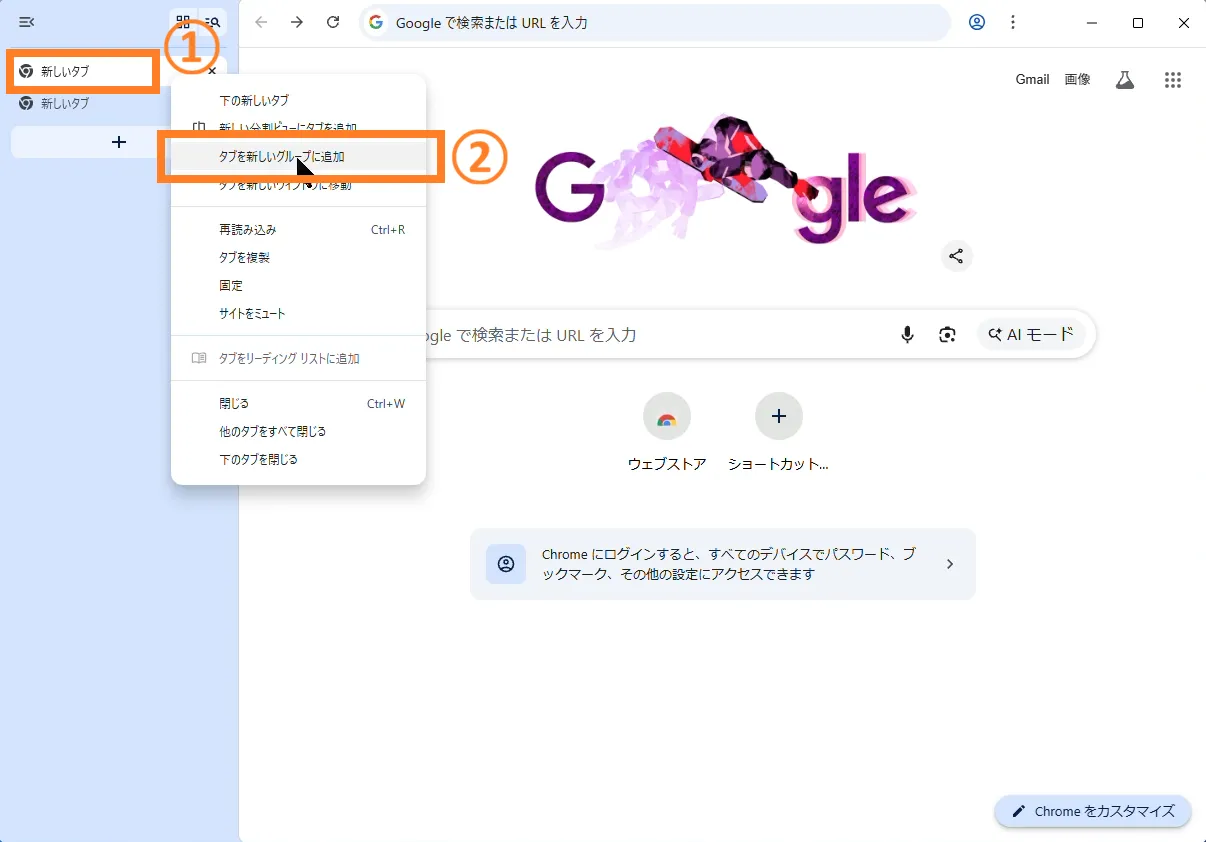Click the forward navigation arrow
This screenshot has height=842, width=1206.
[297, 22]
